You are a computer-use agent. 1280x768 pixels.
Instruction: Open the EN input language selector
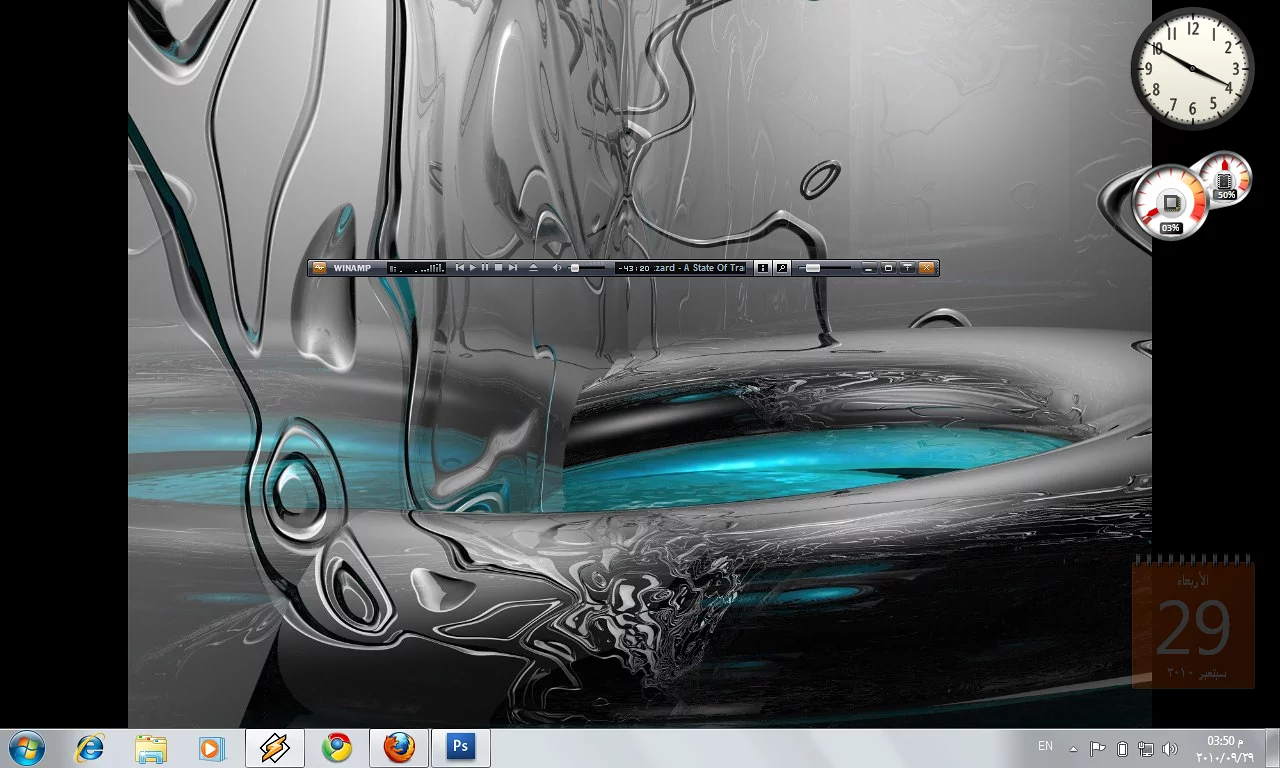1045,747
